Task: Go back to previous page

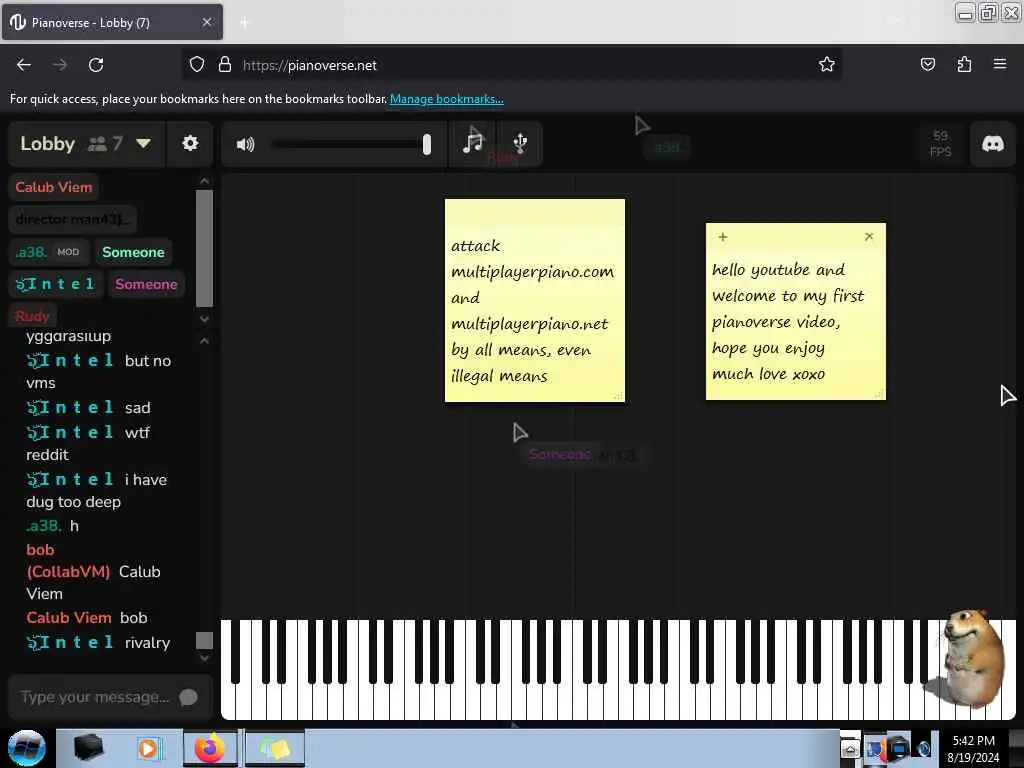Action: click(24, 65)
